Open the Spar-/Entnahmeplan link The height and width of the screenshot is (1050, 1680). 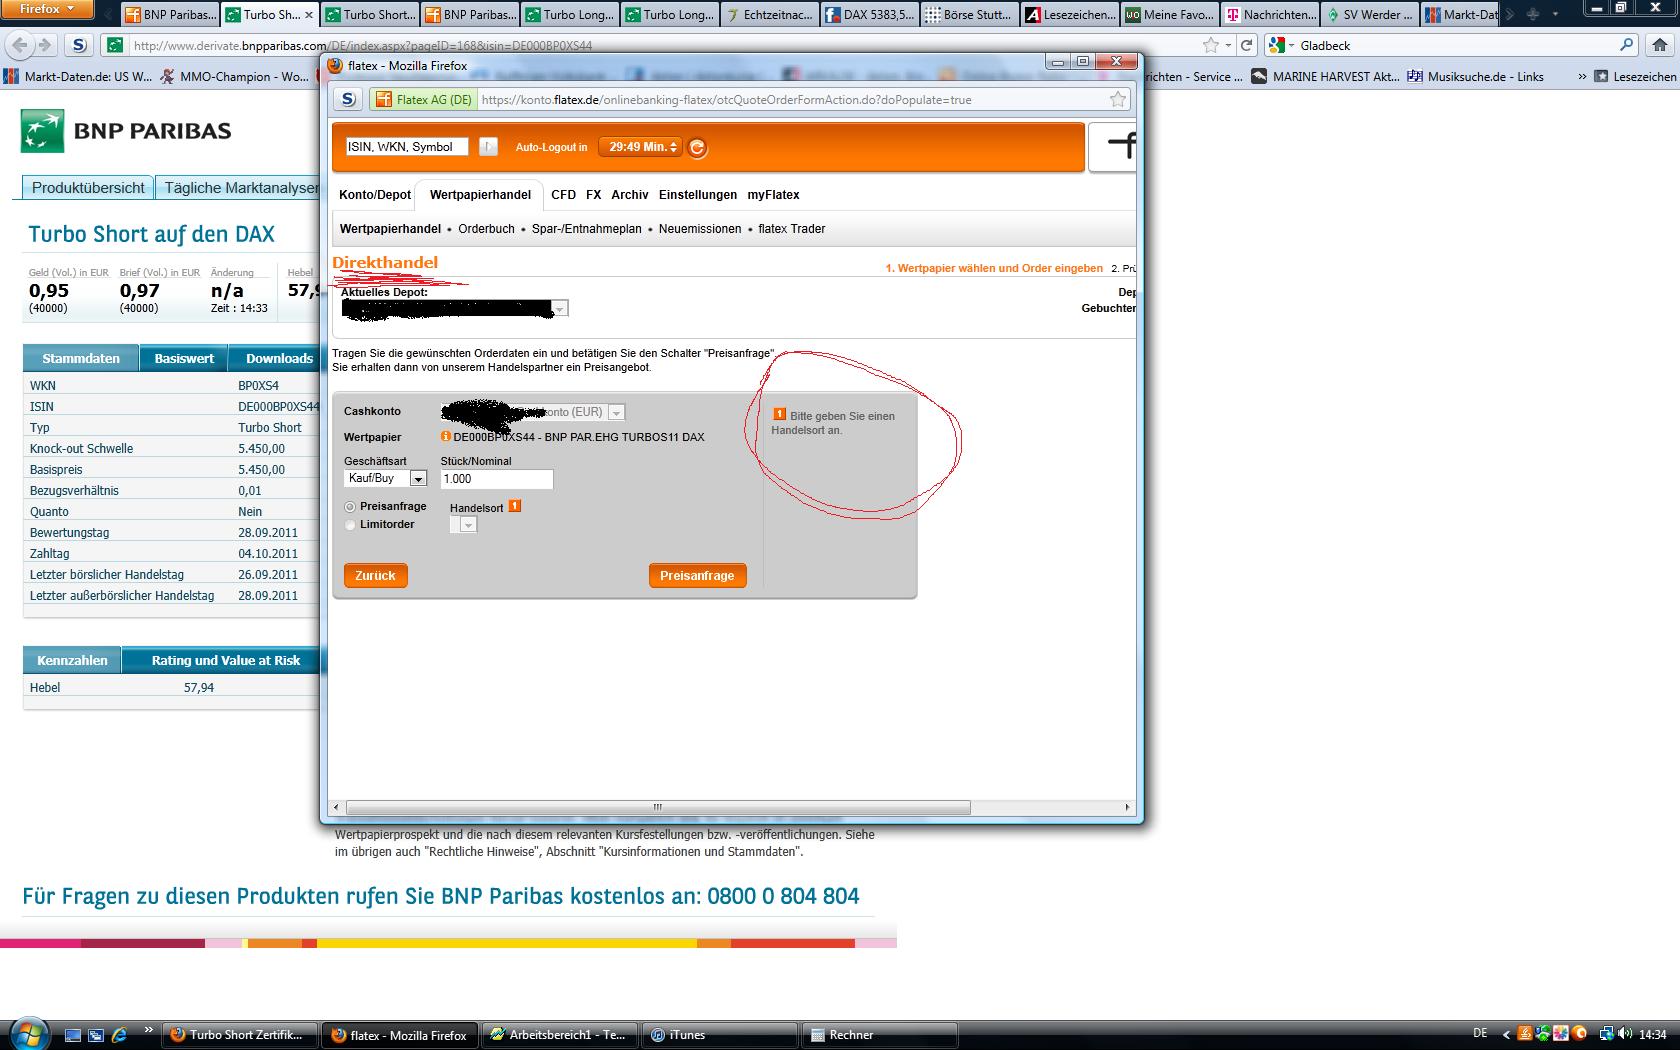click(587, 229)
